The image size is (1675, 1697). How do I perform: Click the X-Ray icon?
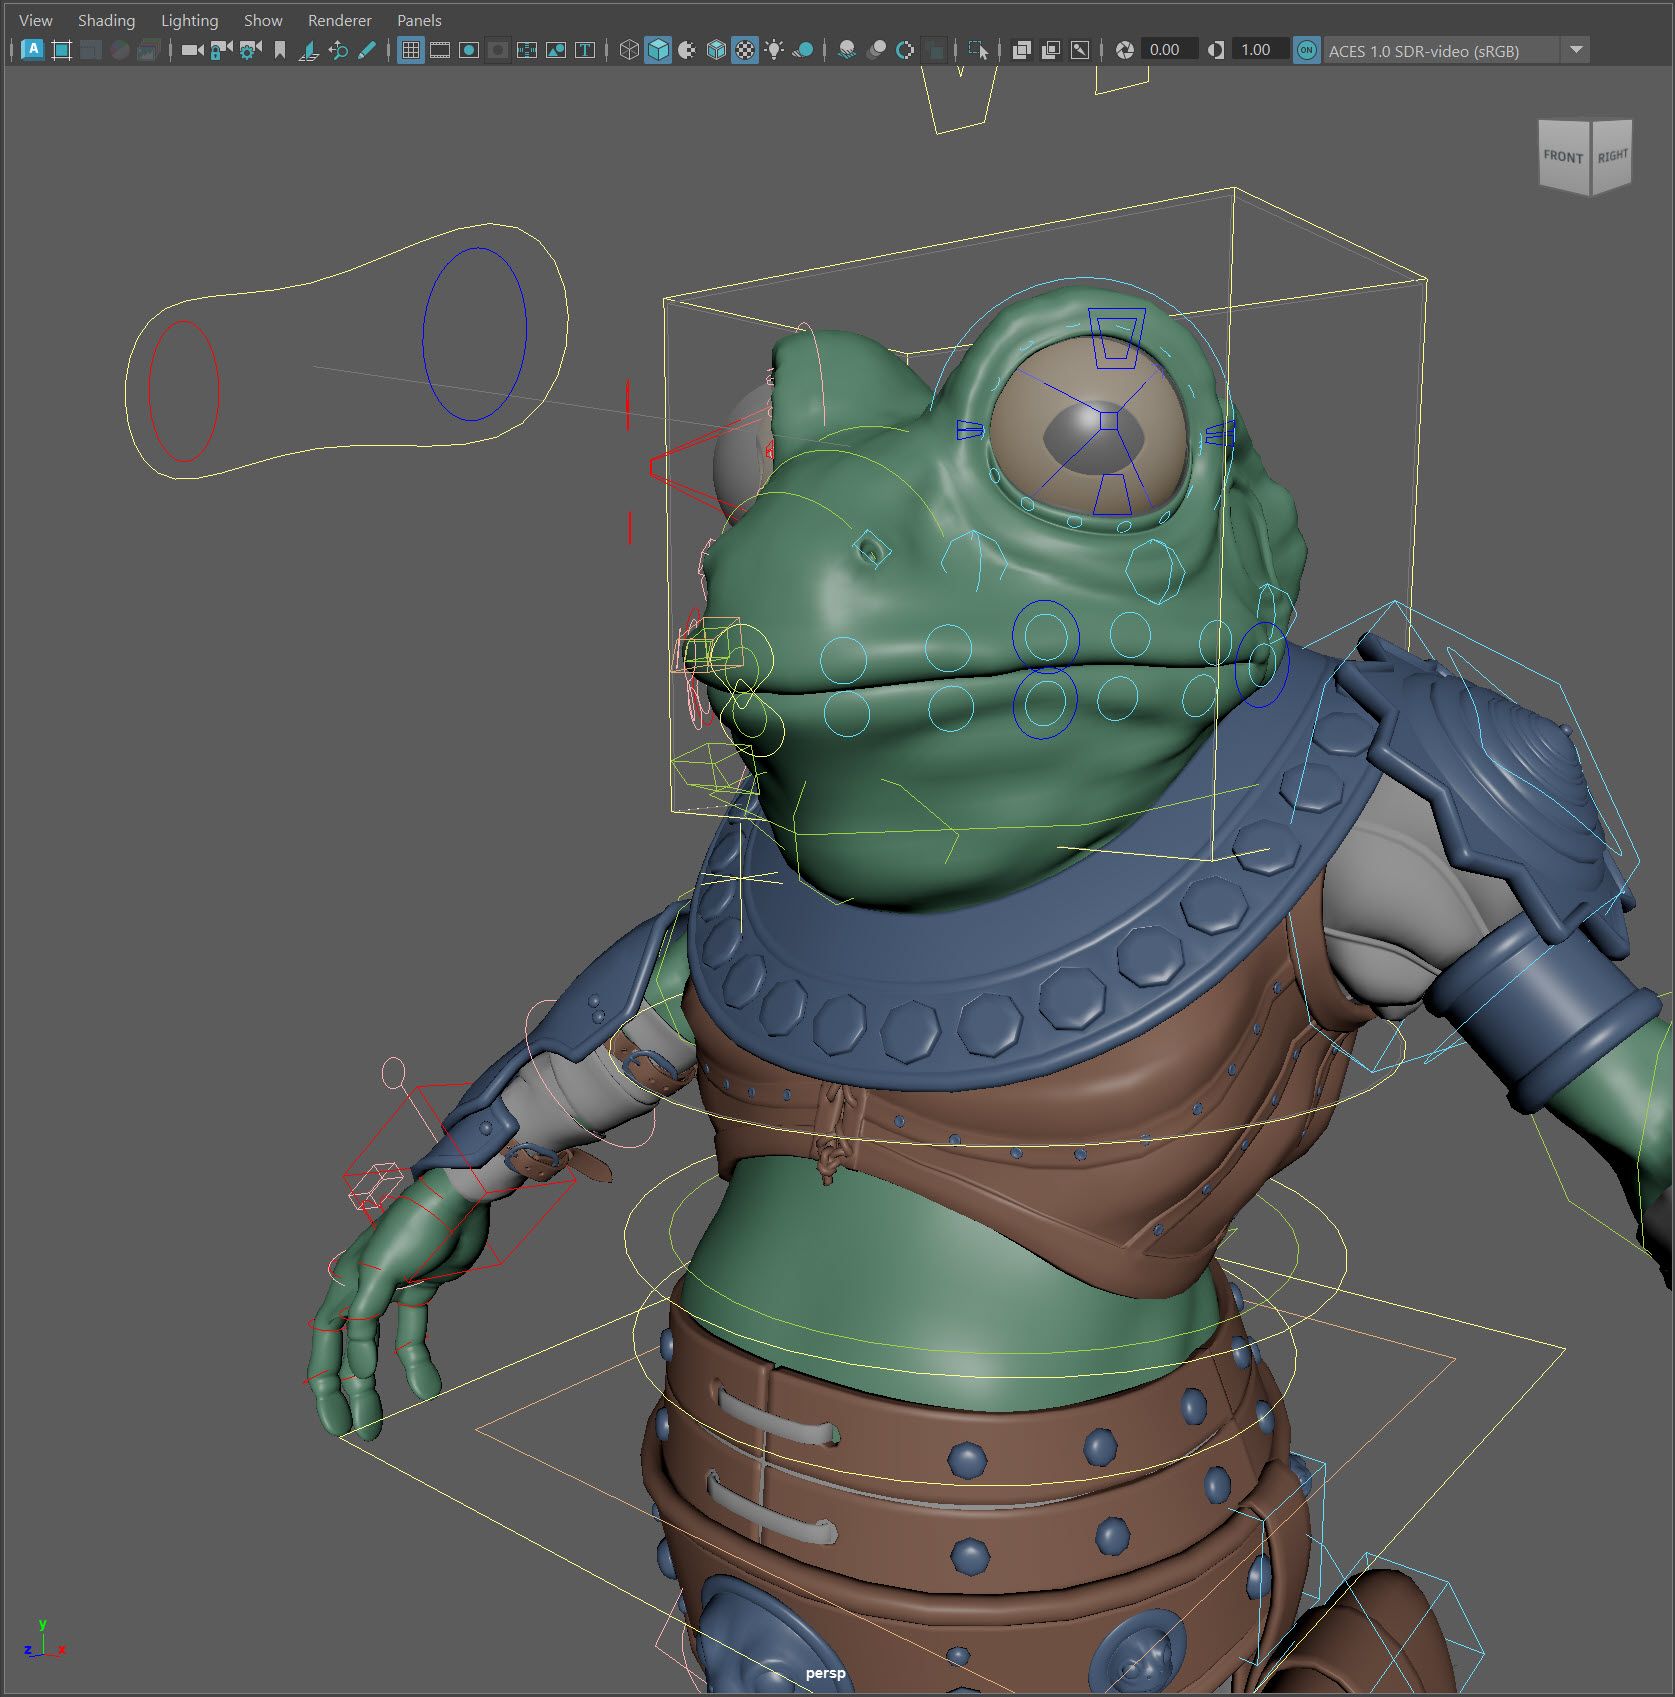(1021, 49)
